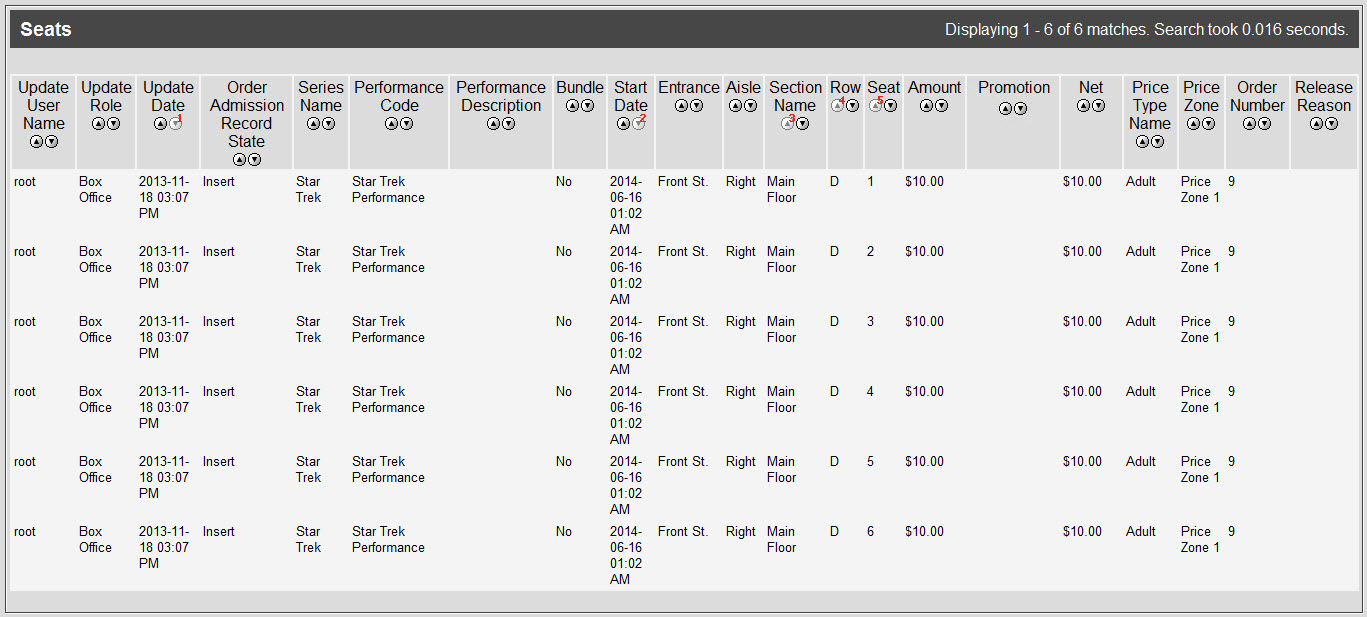Viewport: 1367px width, 617px height.
Task: Sort Section Name descending
Action: pyautogui.click(x=802, y=124)
